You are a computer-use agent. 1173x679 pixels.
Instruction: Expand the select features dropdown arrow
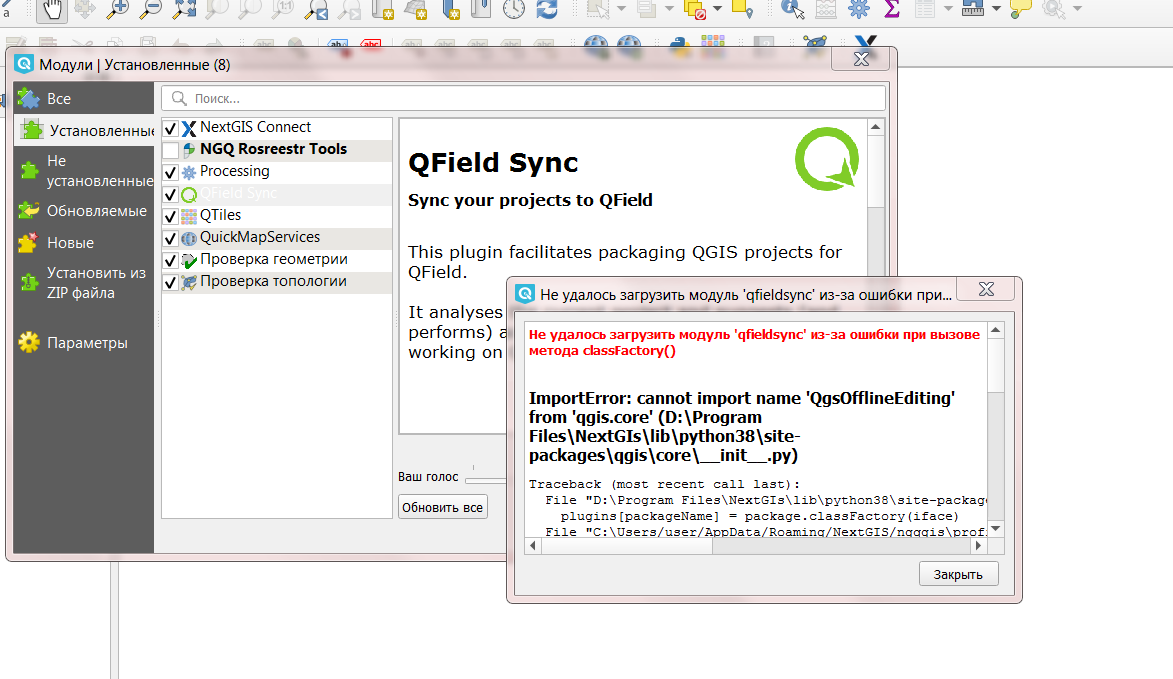point(622,9)
